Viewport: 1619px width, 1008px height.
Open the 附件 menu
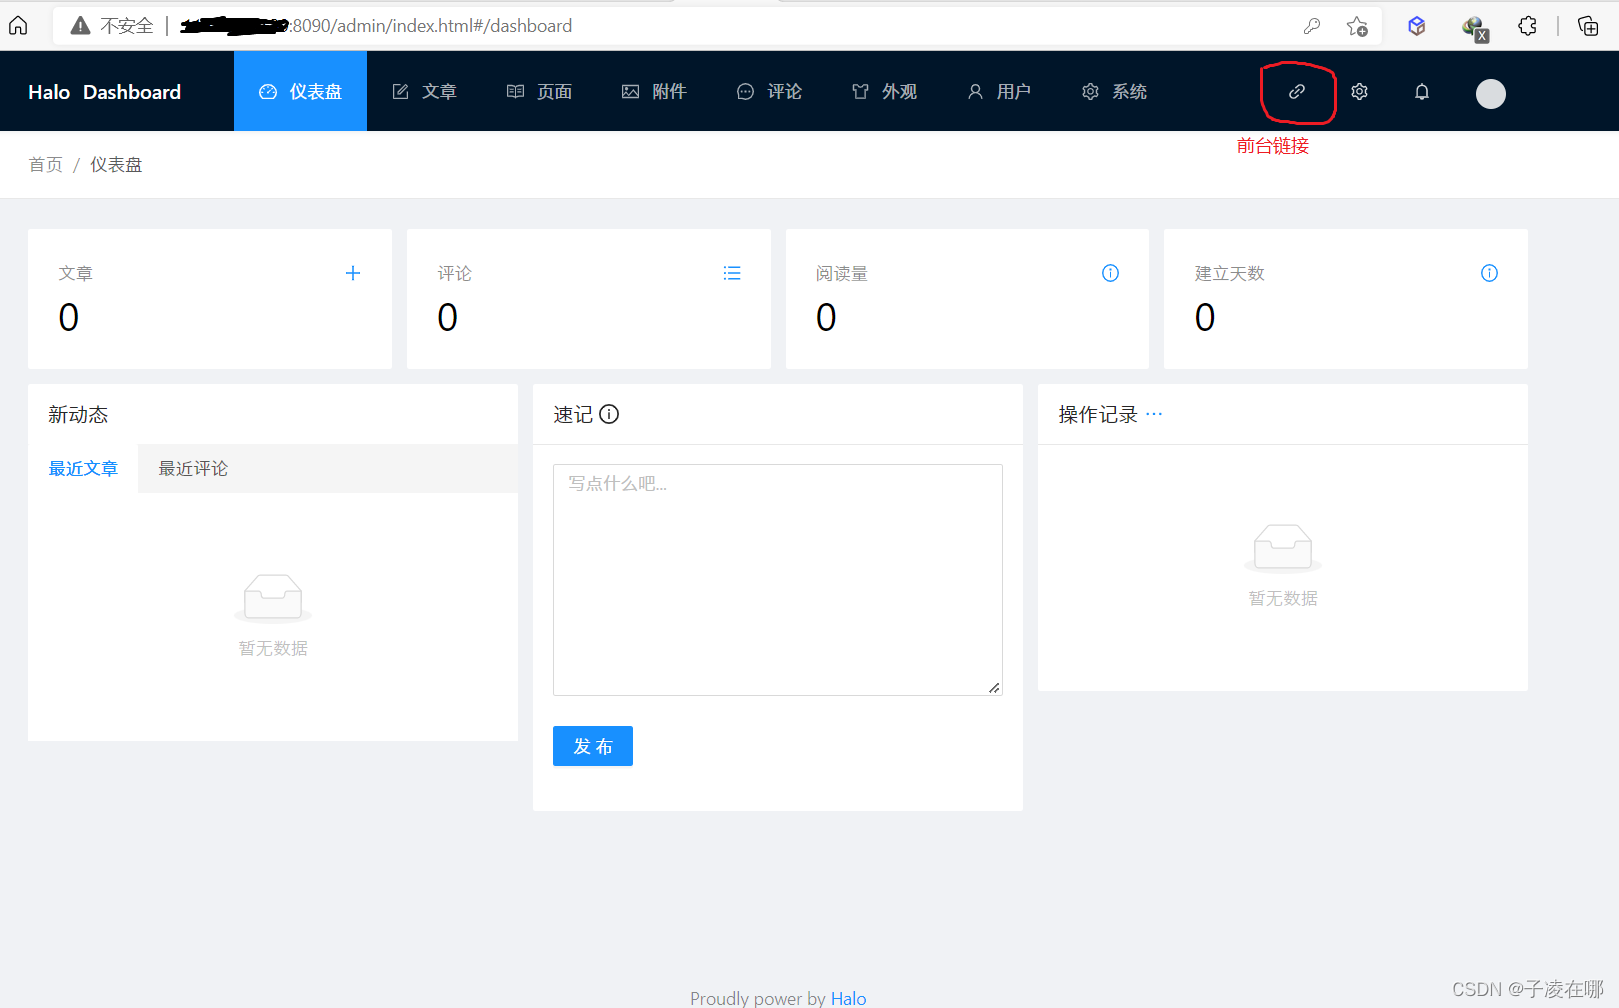click(654, 91)
